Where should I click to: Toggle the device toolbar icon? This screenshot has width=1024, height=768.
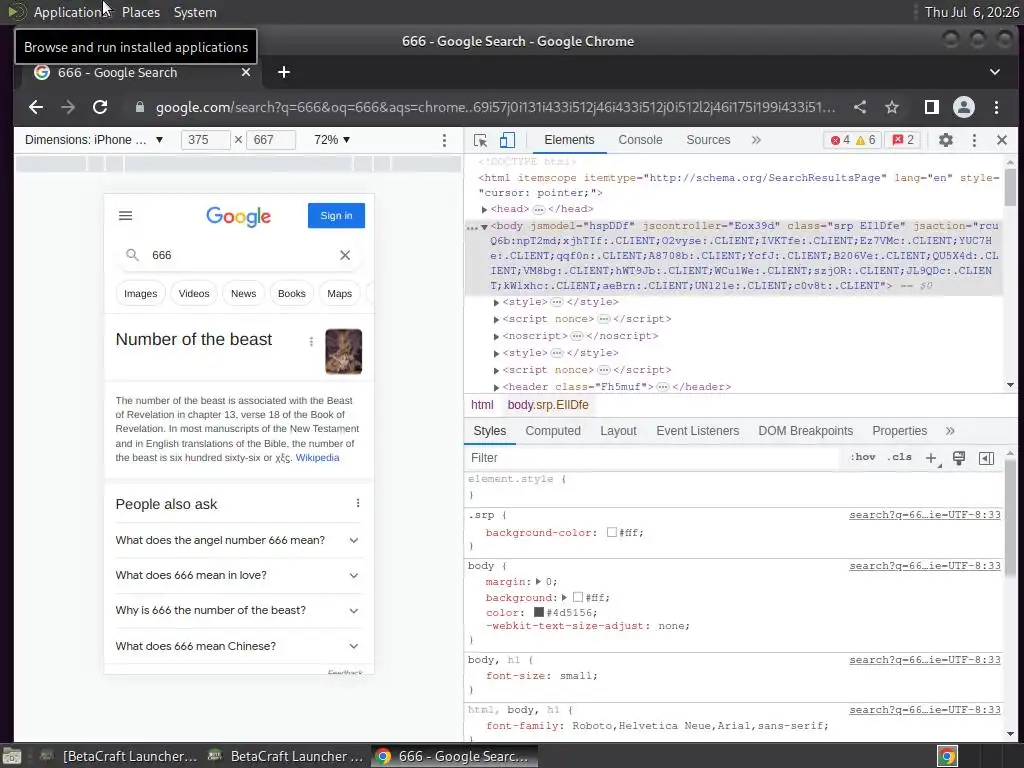(x=507, y=140)
